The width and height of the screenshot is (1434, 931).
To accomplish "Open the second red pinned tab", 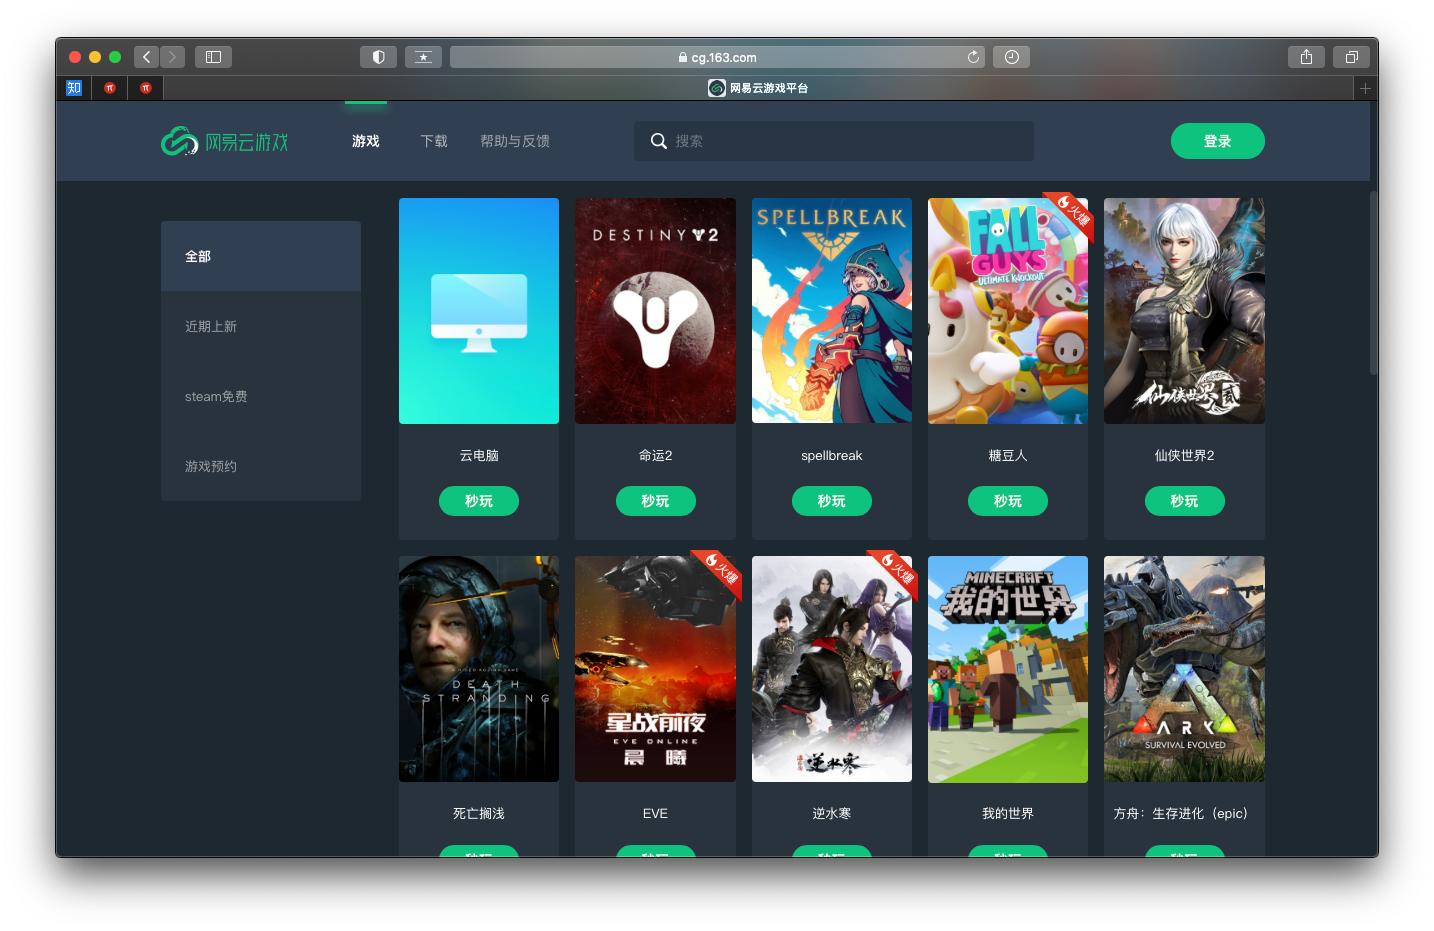I will [146, 88].
